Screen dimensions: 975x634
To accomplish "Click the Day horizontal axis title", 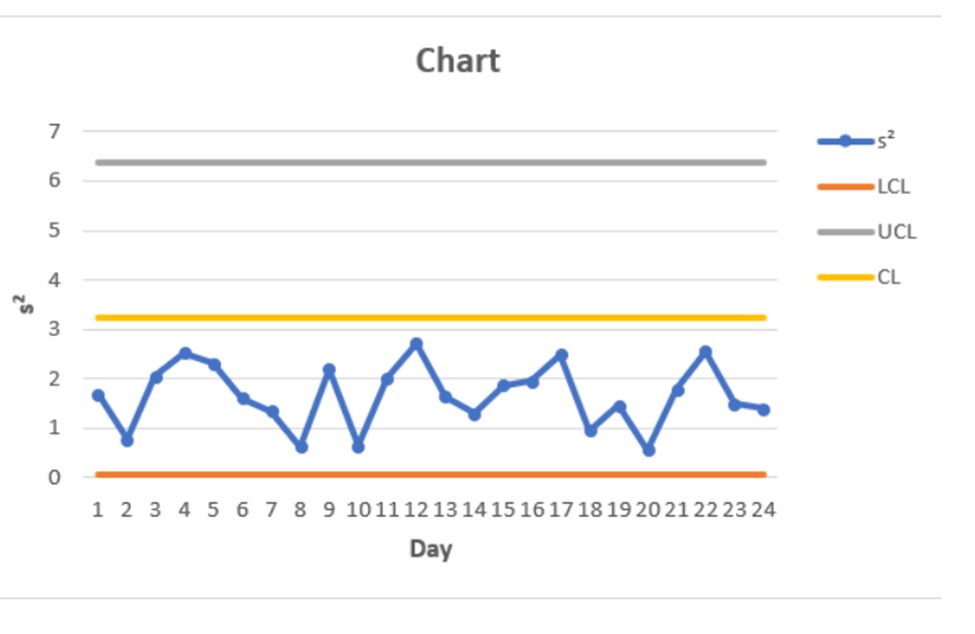I will click(x=430, y=549).
